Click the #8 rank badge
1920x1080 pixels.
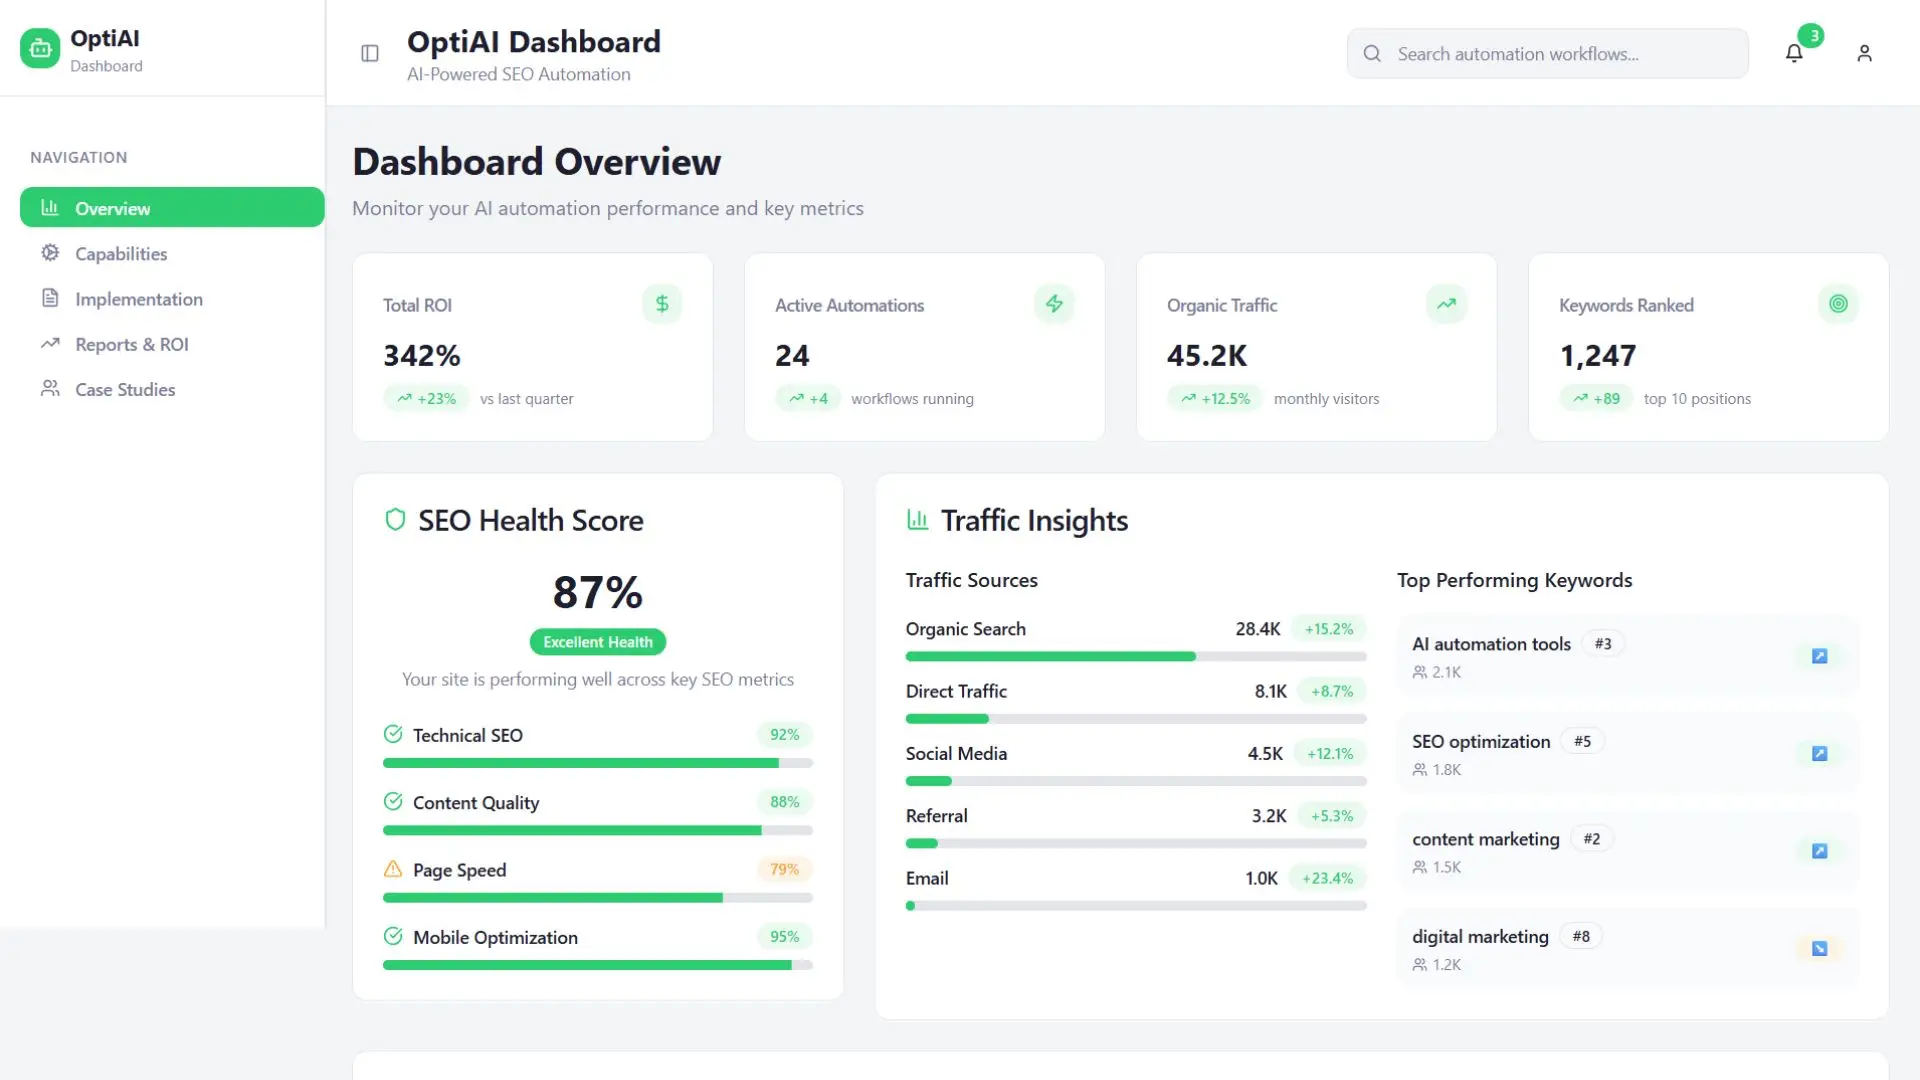(x=1581, y=936)
